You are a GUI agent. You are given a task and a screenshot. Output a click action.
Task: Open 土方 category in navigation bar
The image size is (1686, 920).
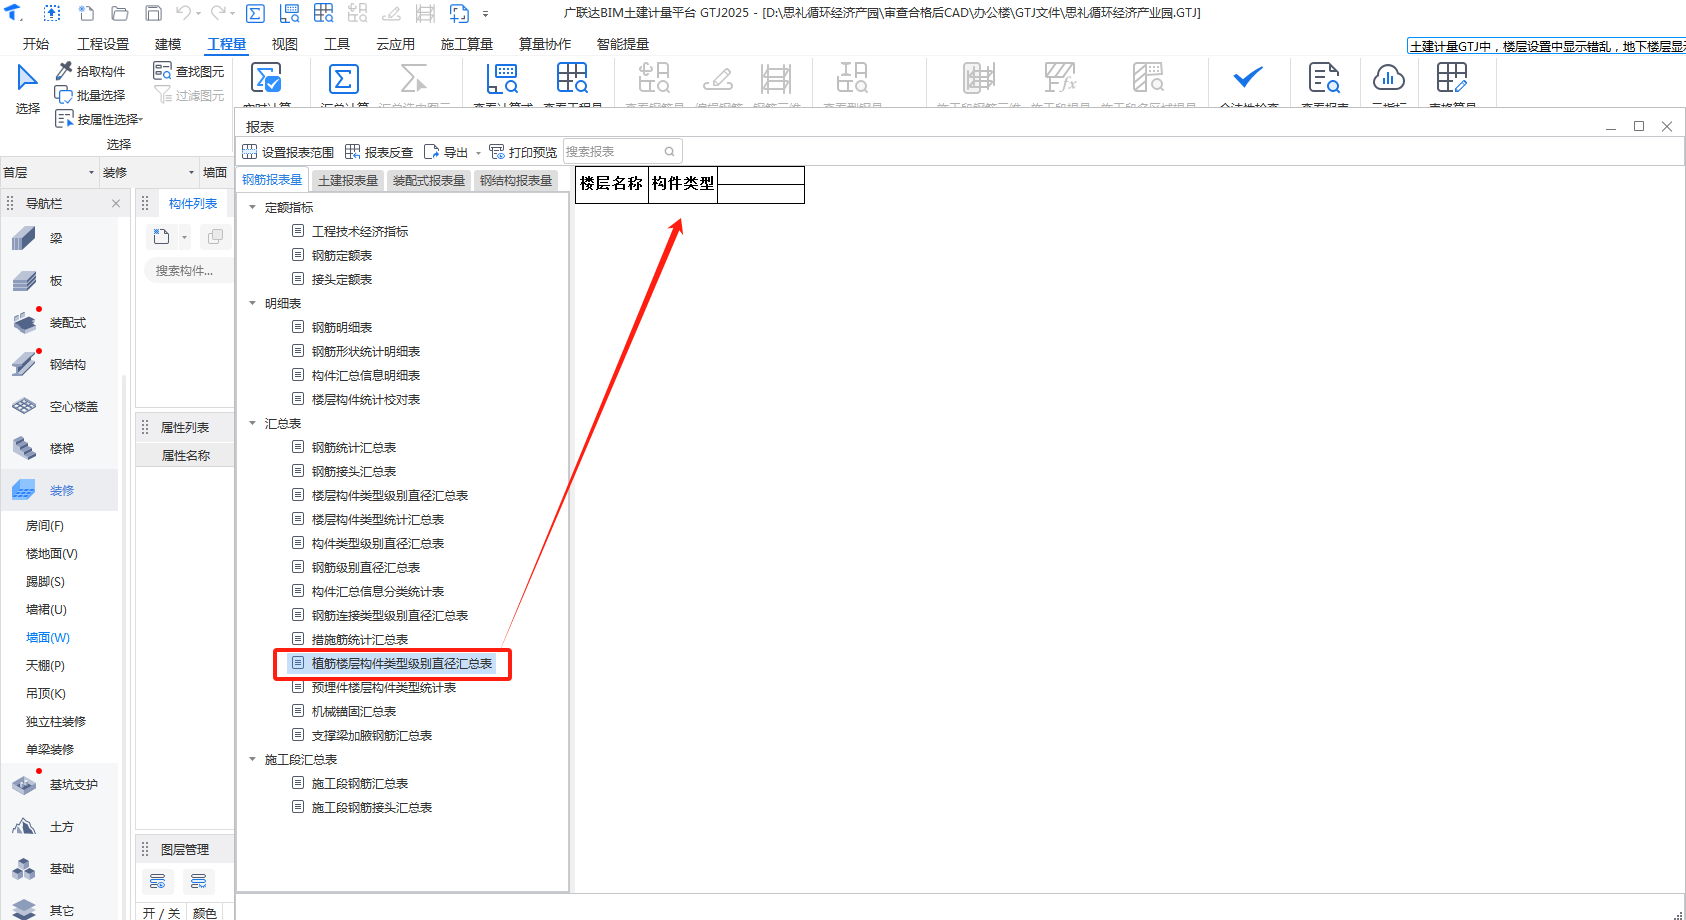pyautogui.click(x=60, y=826)
